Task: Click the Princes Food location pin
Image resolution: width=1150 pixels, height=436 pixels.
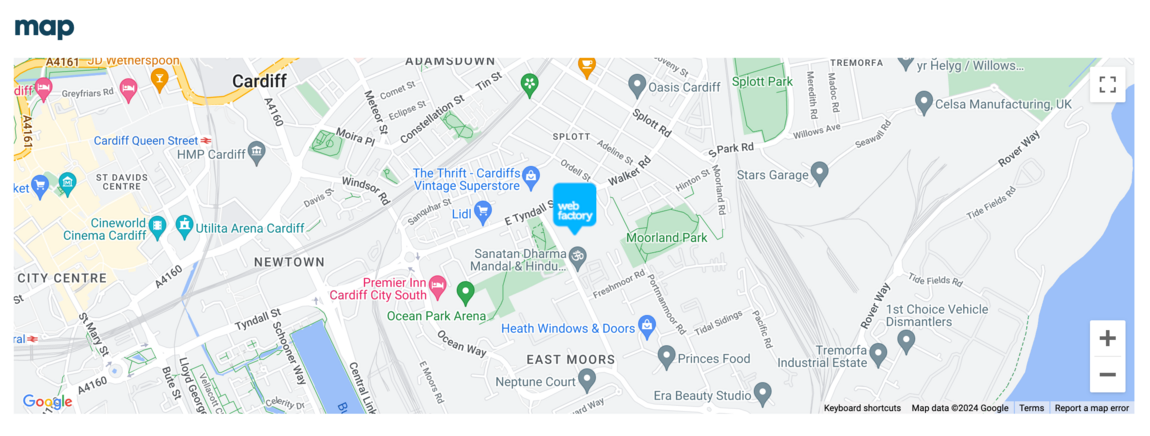Action: (x=666, y=357)
